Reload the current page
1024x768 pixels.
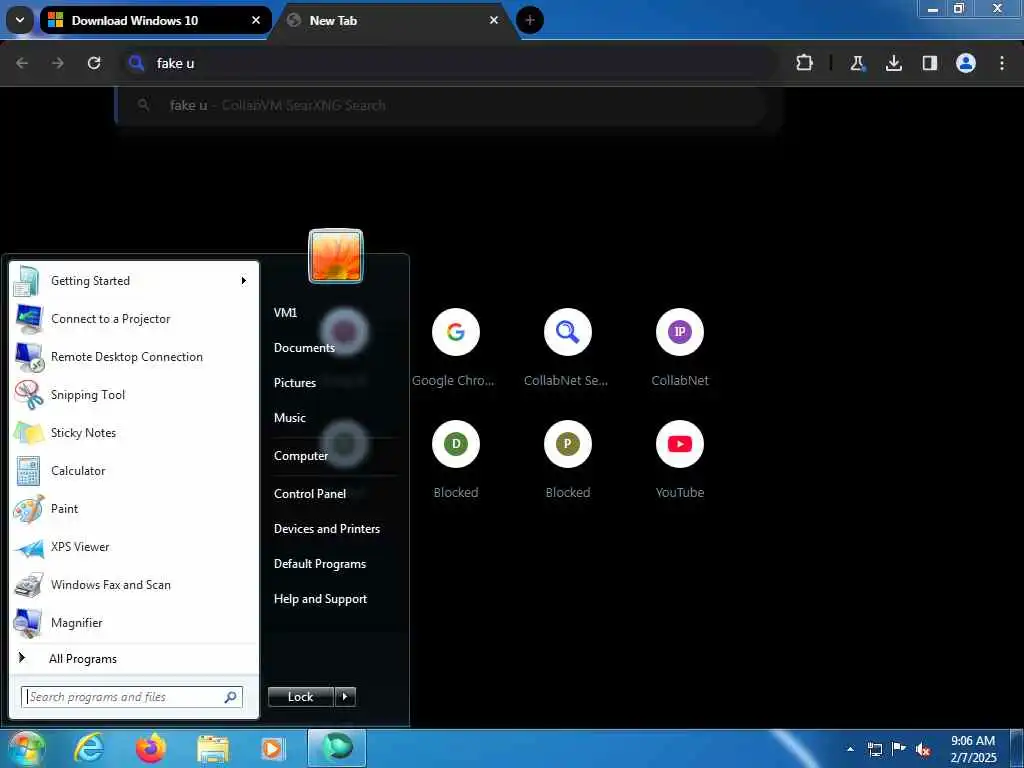[94, 63]
